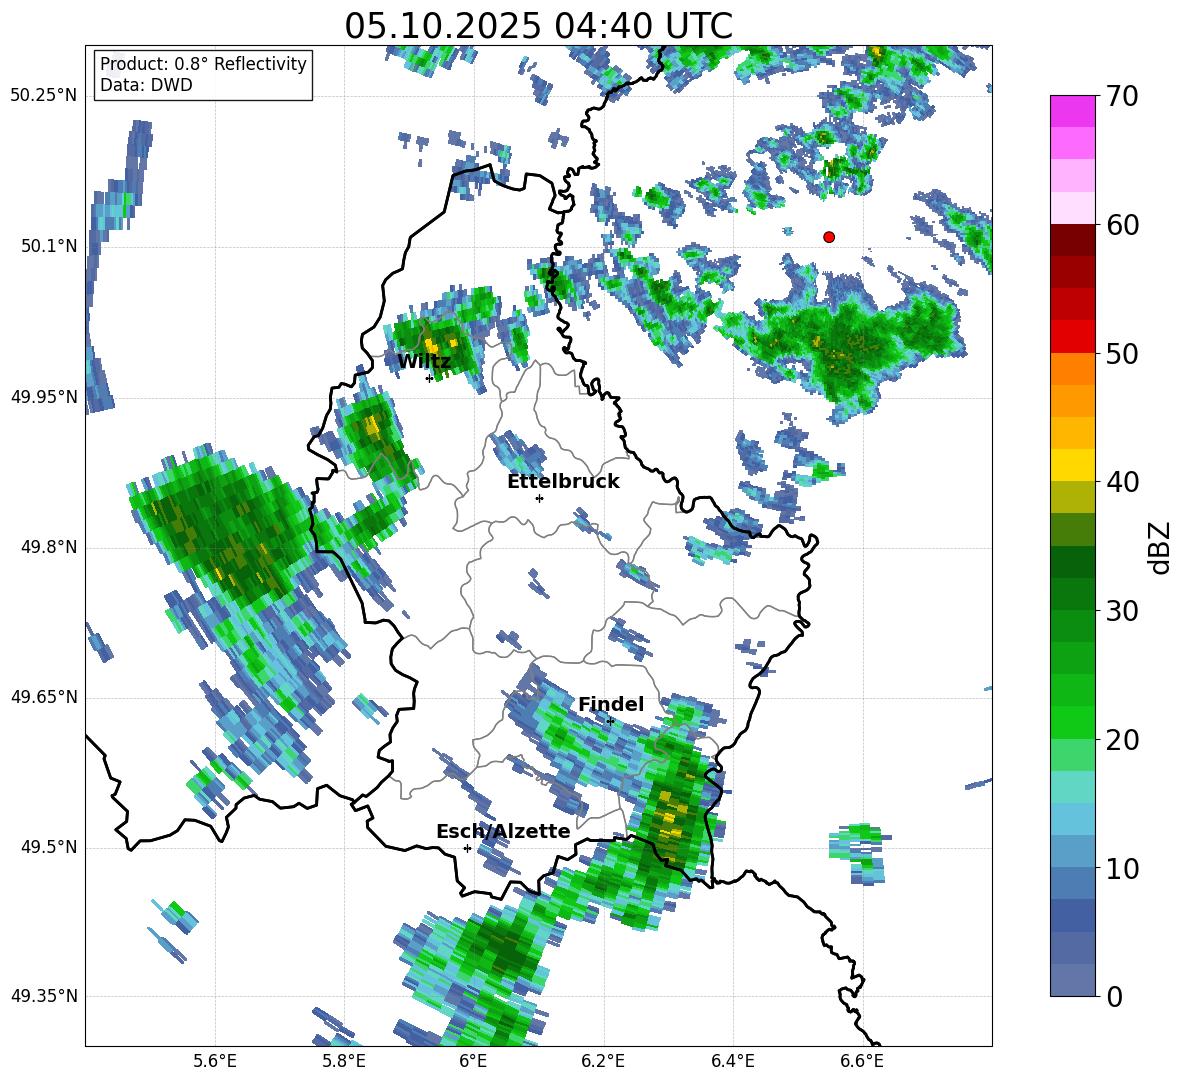
Task: Click the 49.95°N latitude tick label
Action: click(x=44, y=397)
